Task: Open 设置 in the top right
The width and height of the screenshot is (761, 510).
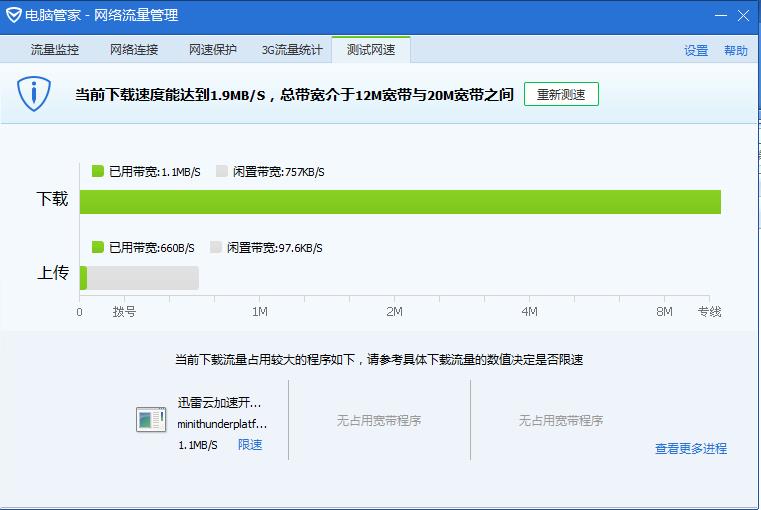Action: click(696, 50)
